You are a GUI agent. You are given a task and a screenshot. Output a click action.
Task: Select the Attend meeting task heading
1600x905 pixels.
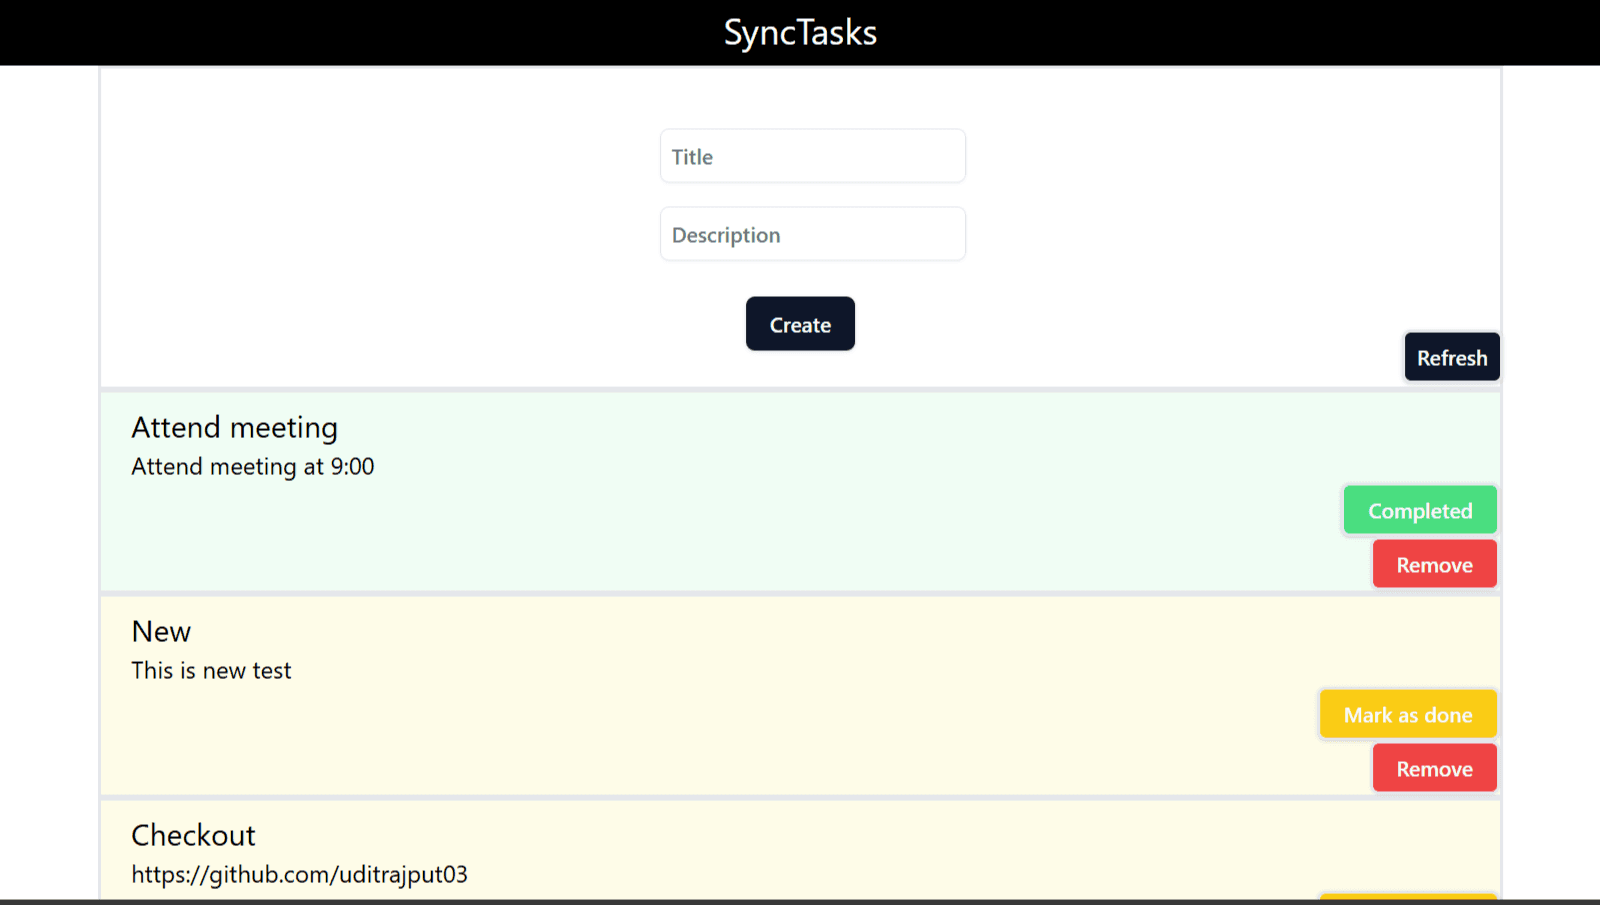235,428
